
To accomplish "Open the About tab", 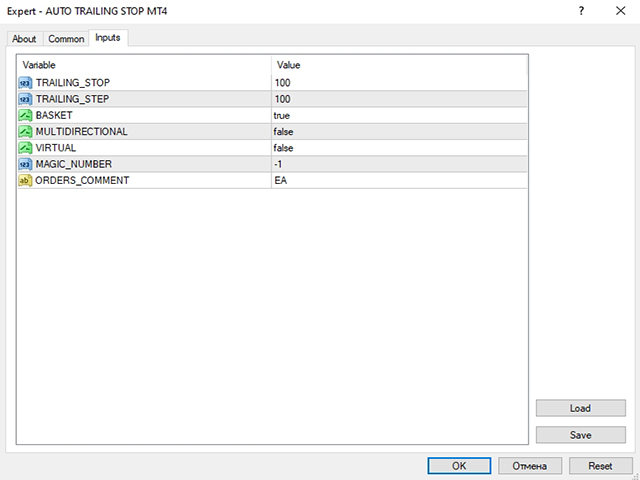I will point(24,39).
